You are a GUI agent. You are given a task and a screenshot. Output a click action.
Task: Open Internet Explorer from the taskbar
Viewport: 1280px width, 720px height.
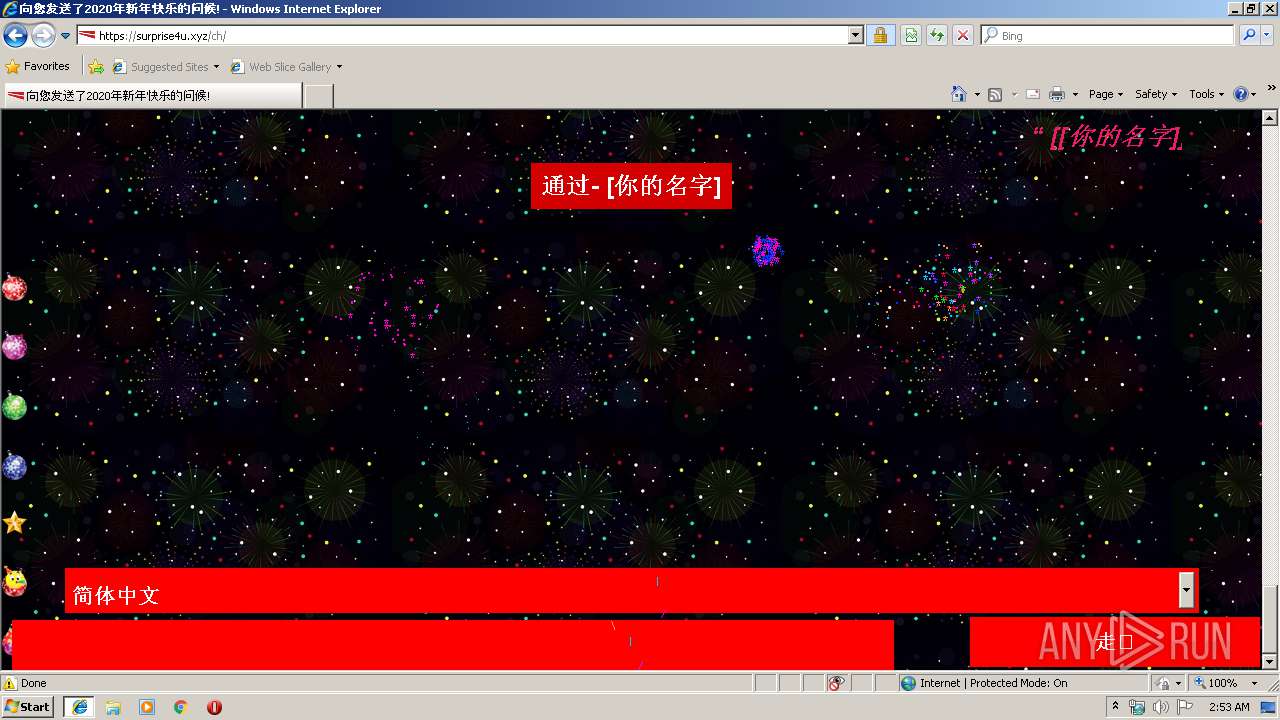pyautogui.click(x=79, y=707)
